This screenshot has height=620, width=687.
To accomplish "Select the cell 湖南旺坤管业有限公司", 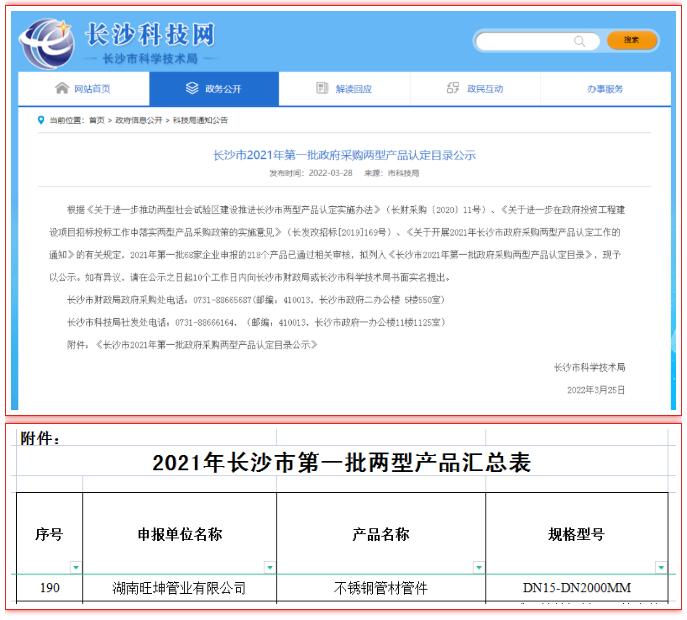I will 179,588.
